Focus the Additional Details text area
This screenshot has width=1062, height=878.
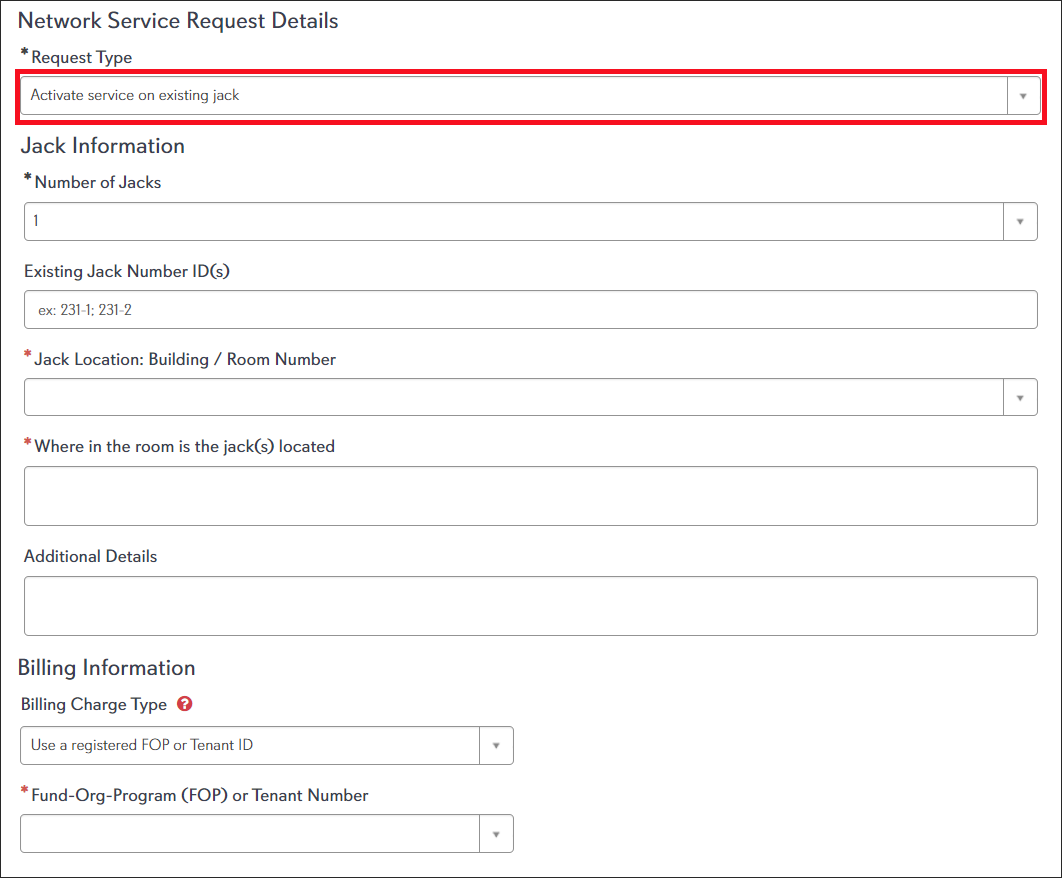point(530,606)
